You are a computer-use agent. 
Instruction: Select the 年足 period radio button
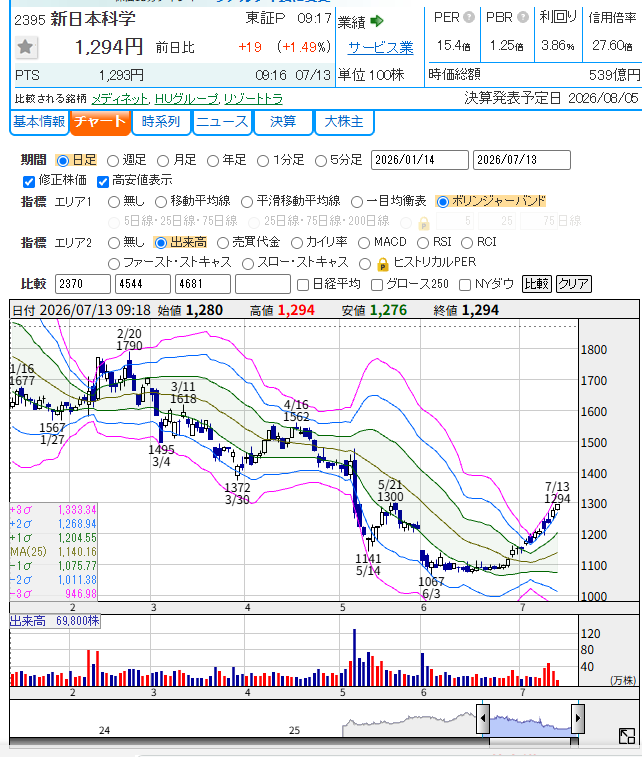pos(213,160)
